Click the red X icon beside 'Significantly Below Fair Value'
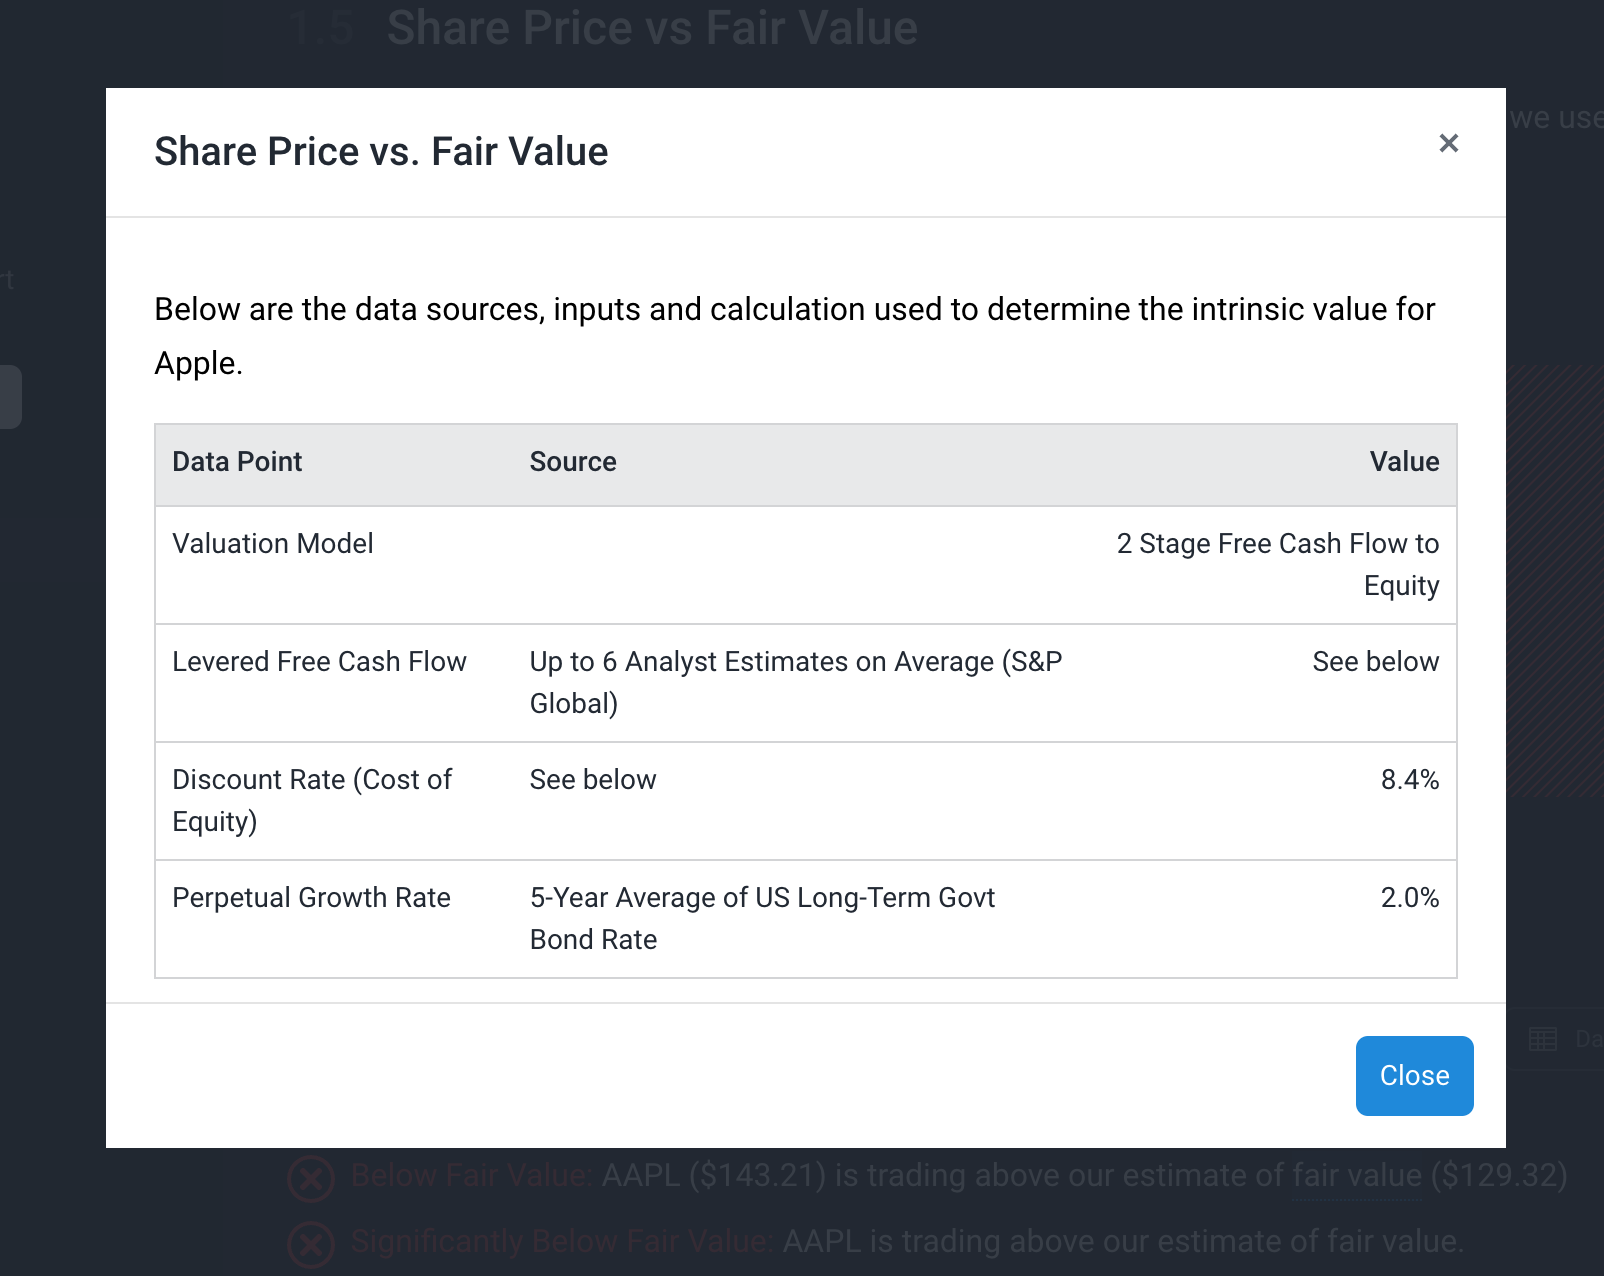 point(311,1245)
